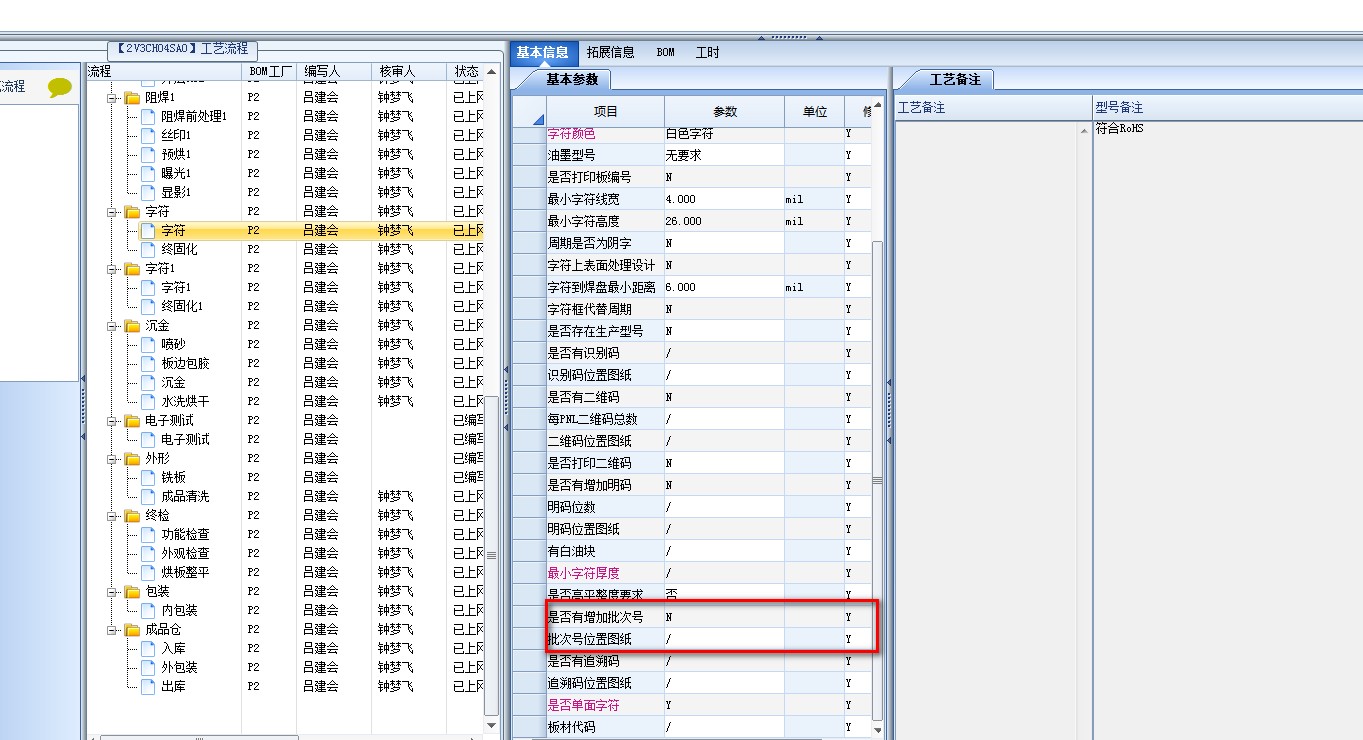Click the document icon beside 外观检查
Viewport: 1363px width, 740px height.
(148, 553)
